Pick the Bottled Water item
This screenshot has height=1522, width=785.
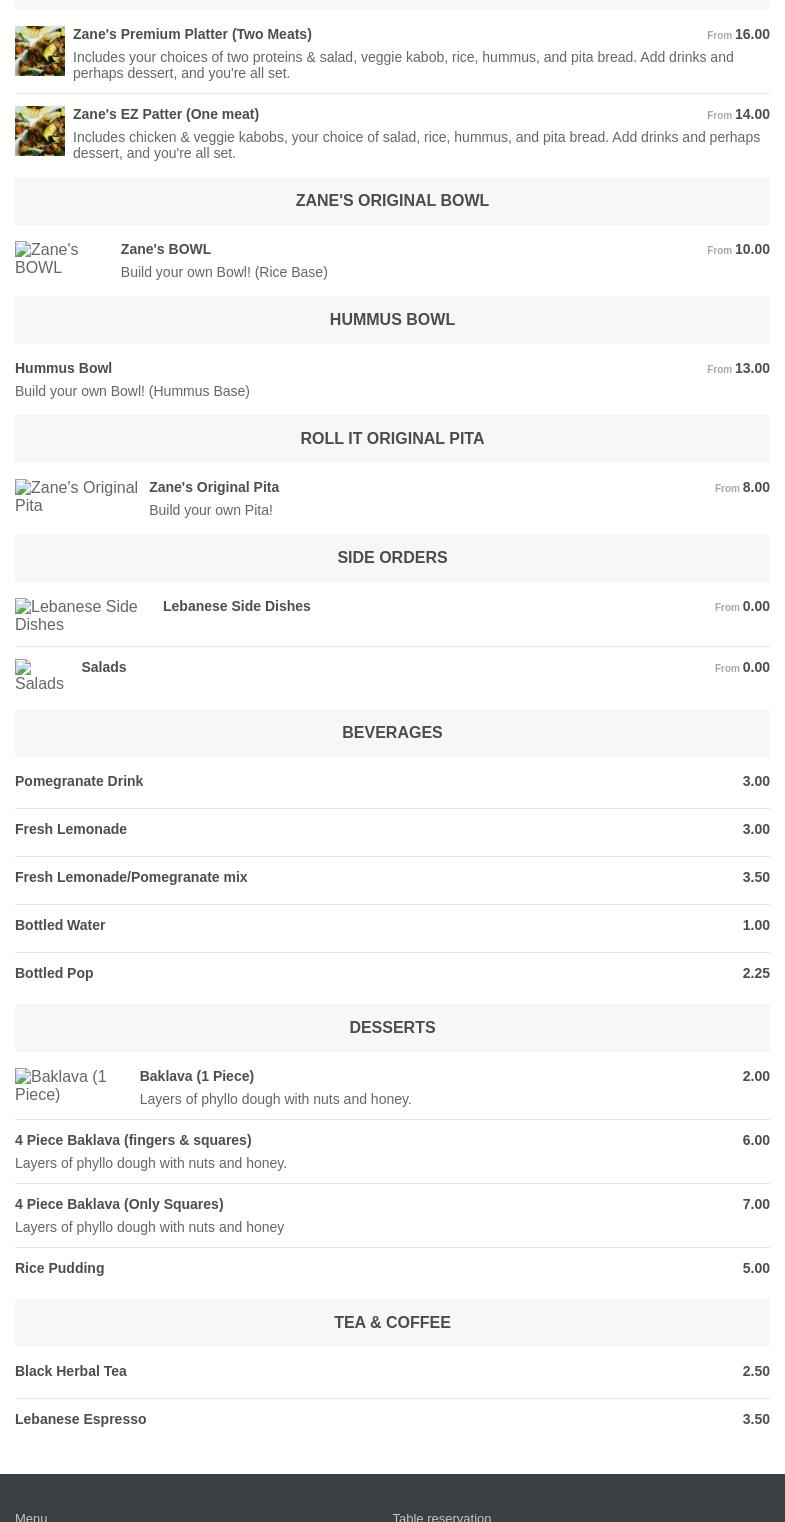coord(60,925)
